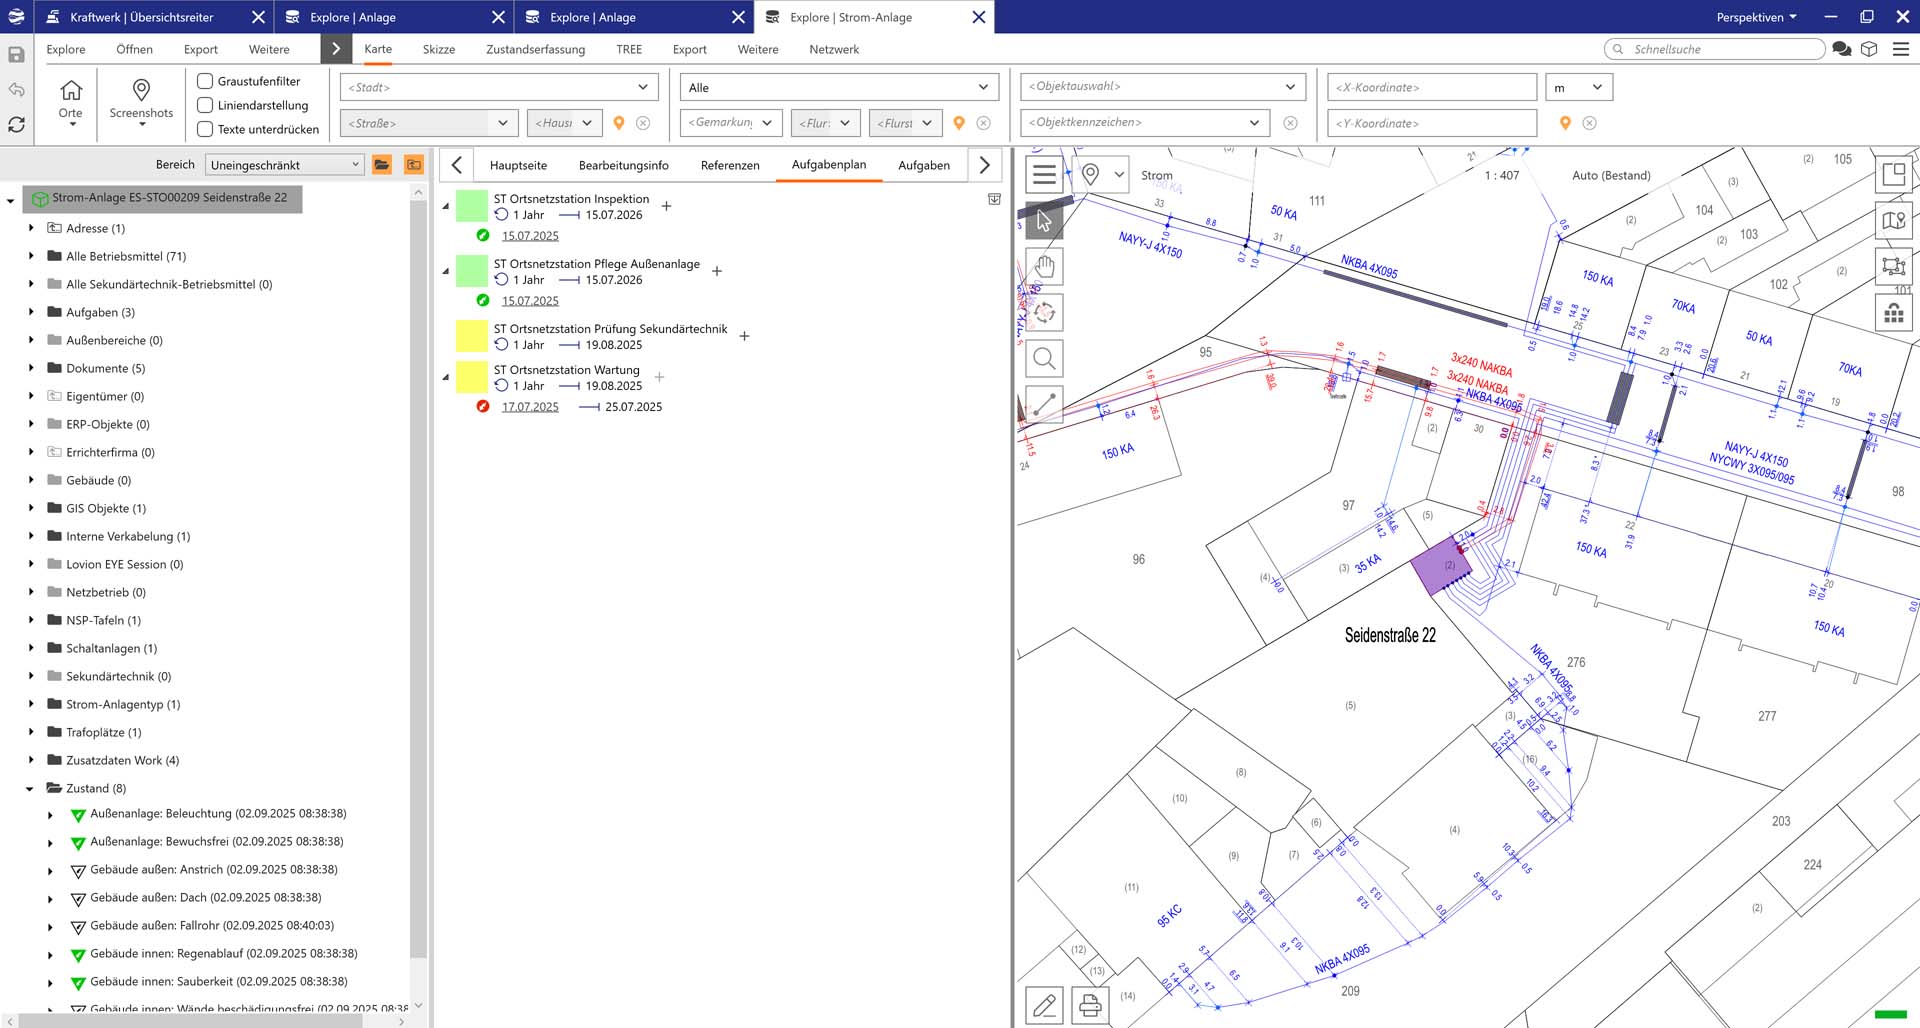
Task: Check Texte unterdrücken option
Action: tap(205, 129)
